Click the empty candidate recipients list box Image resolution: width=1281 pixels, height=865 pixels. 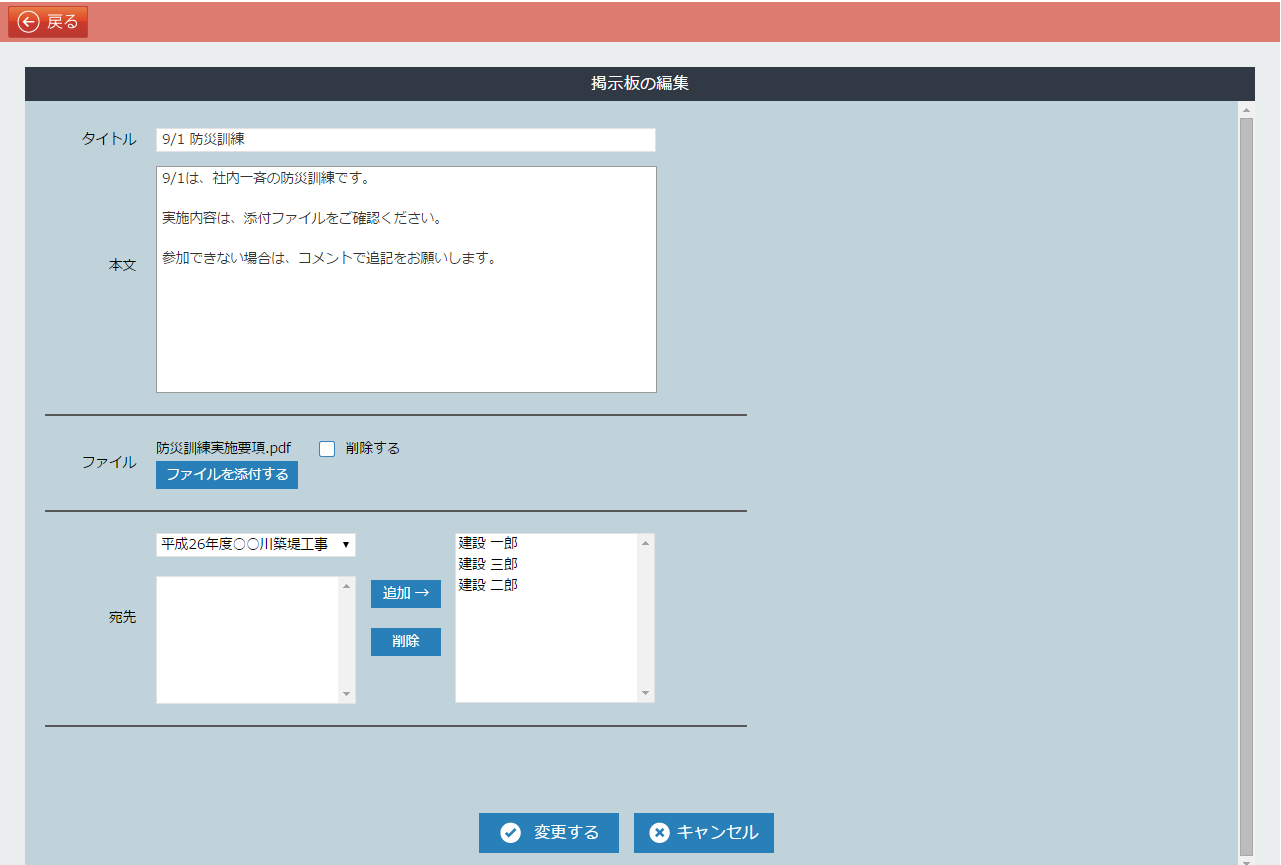[x=248, y=640]
